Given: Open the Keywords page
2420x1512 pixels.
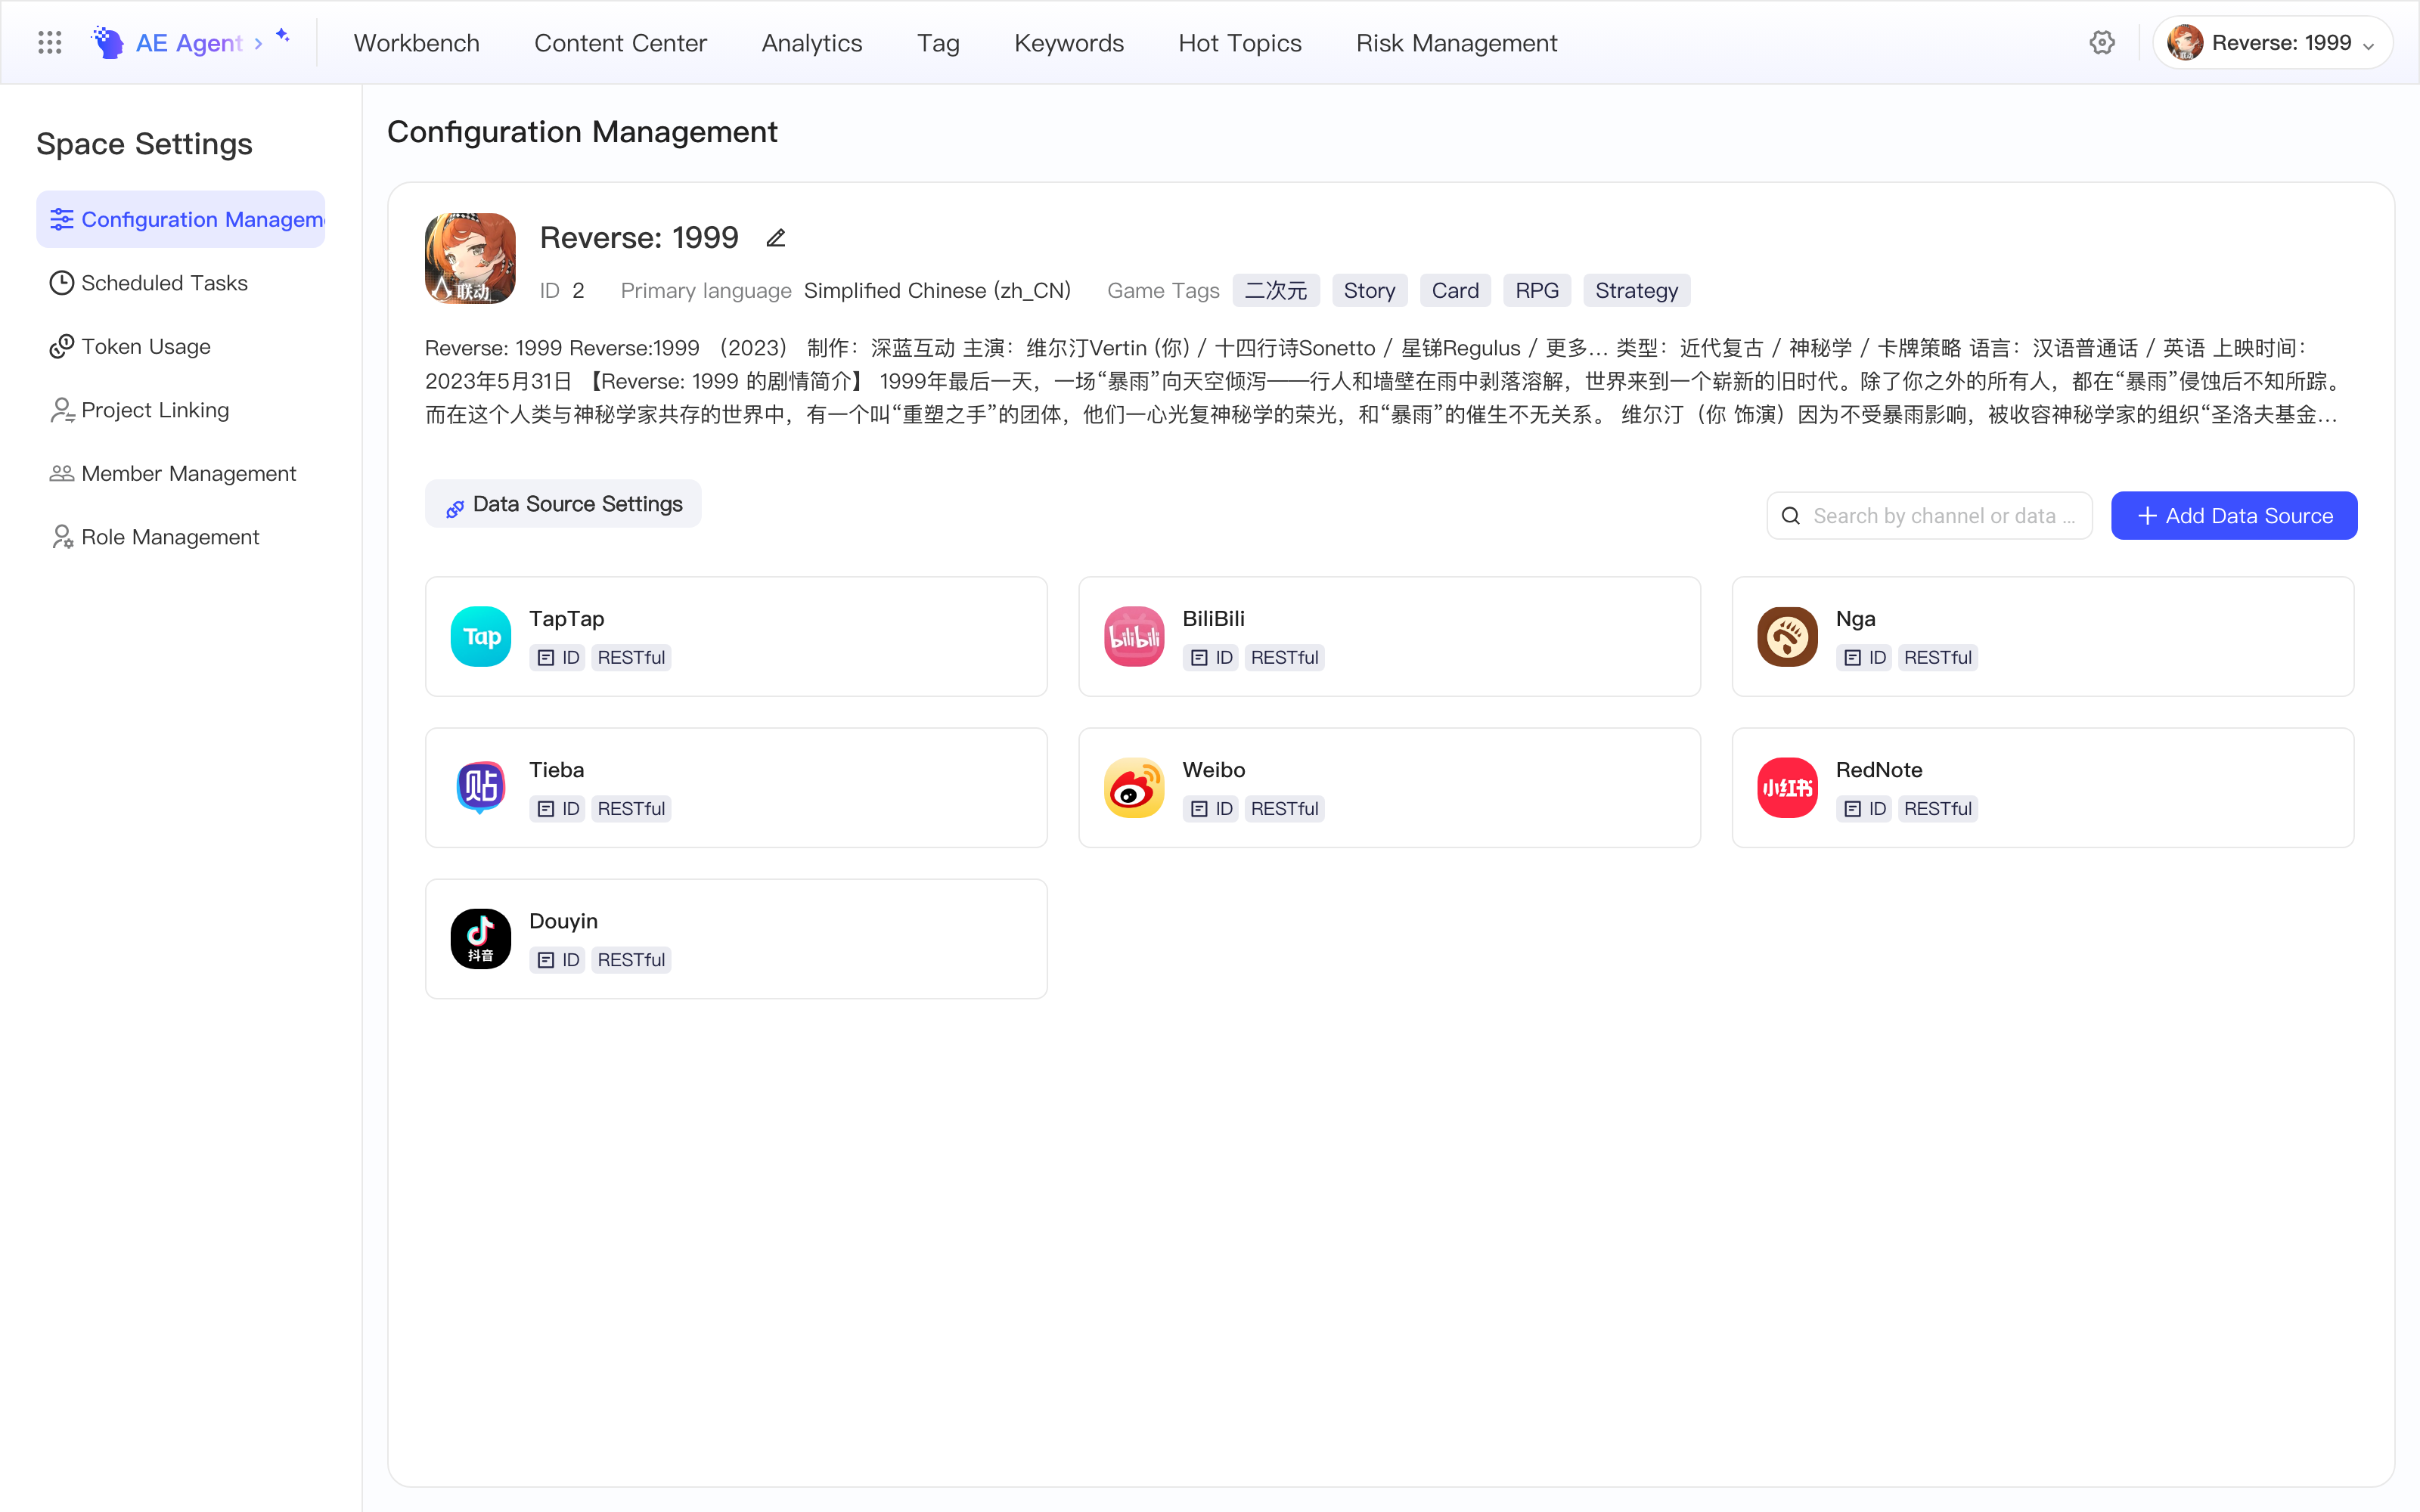Looking at the screenshot, I should pos(1069,43).
